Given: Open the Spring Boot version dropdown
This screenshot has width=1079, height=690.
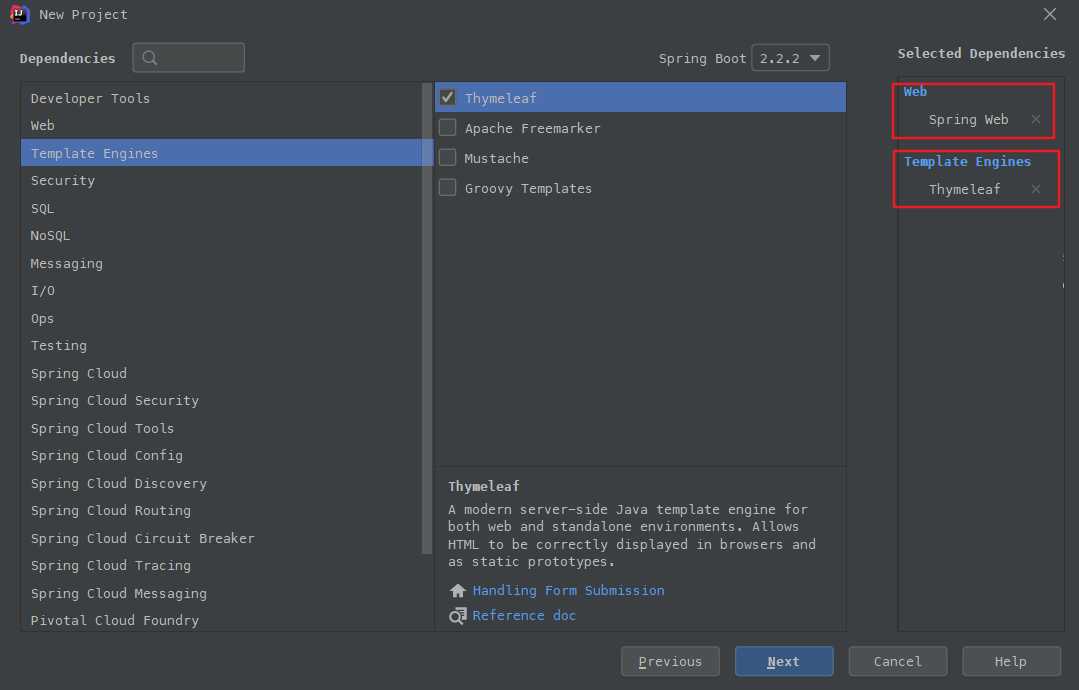Looking at the screenshot, I should click(x=790, y=58).
